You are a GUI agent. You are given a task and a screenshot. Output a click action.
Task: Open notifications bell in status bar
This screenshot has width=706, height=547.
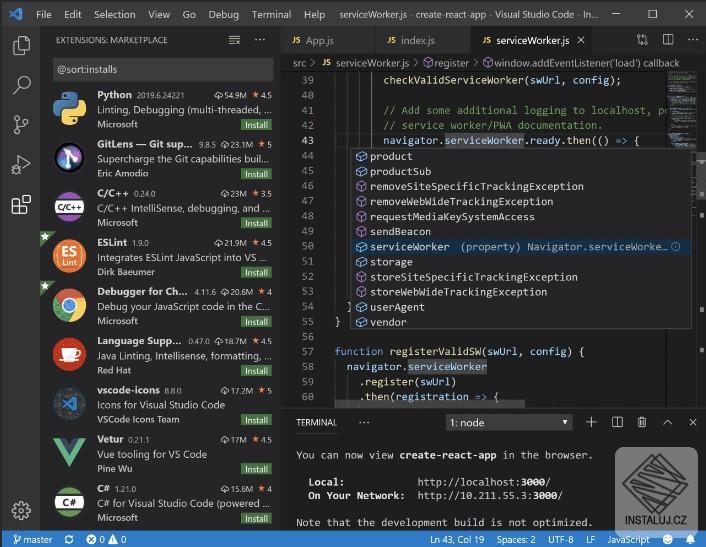(x=690, y=539)
